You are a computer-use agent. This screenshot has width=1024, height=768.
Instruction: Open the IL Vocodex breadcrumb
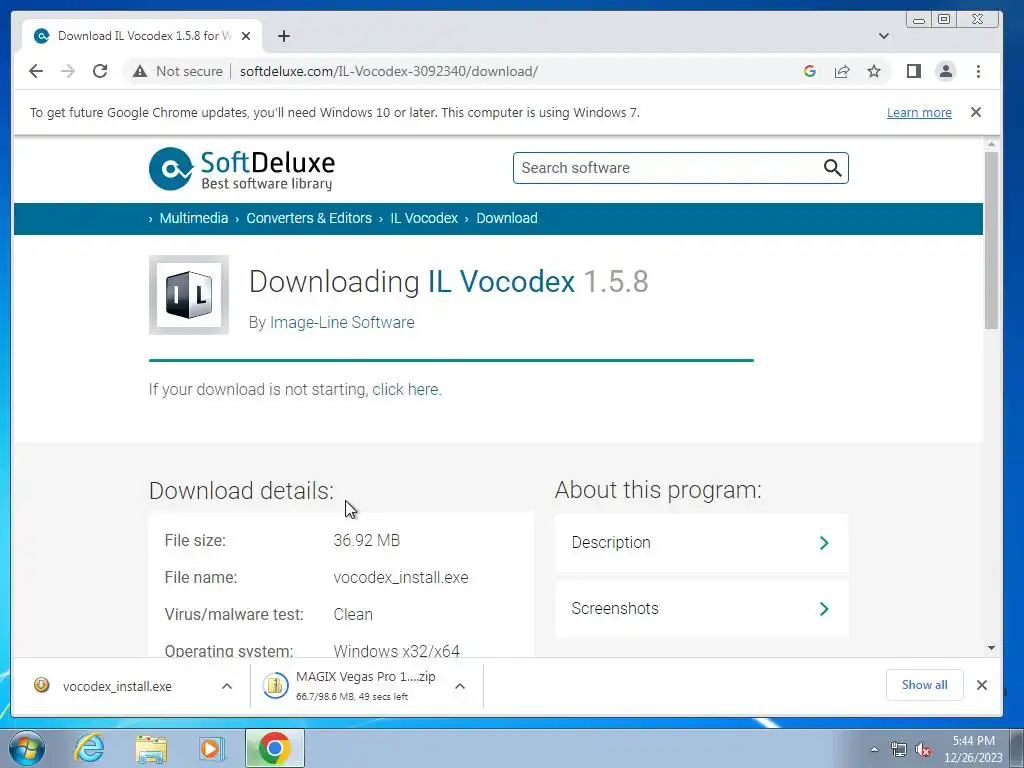click(424, 218)
